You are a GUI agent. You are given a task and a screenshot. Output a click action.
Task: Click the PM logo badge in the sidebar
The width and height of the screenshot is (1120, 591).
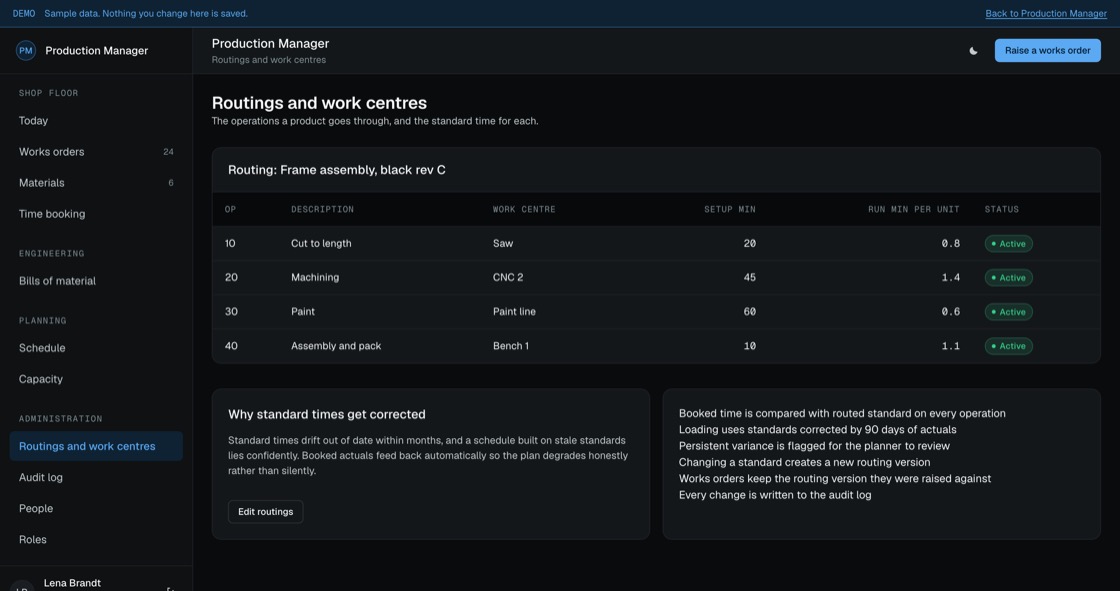point(26,50)
